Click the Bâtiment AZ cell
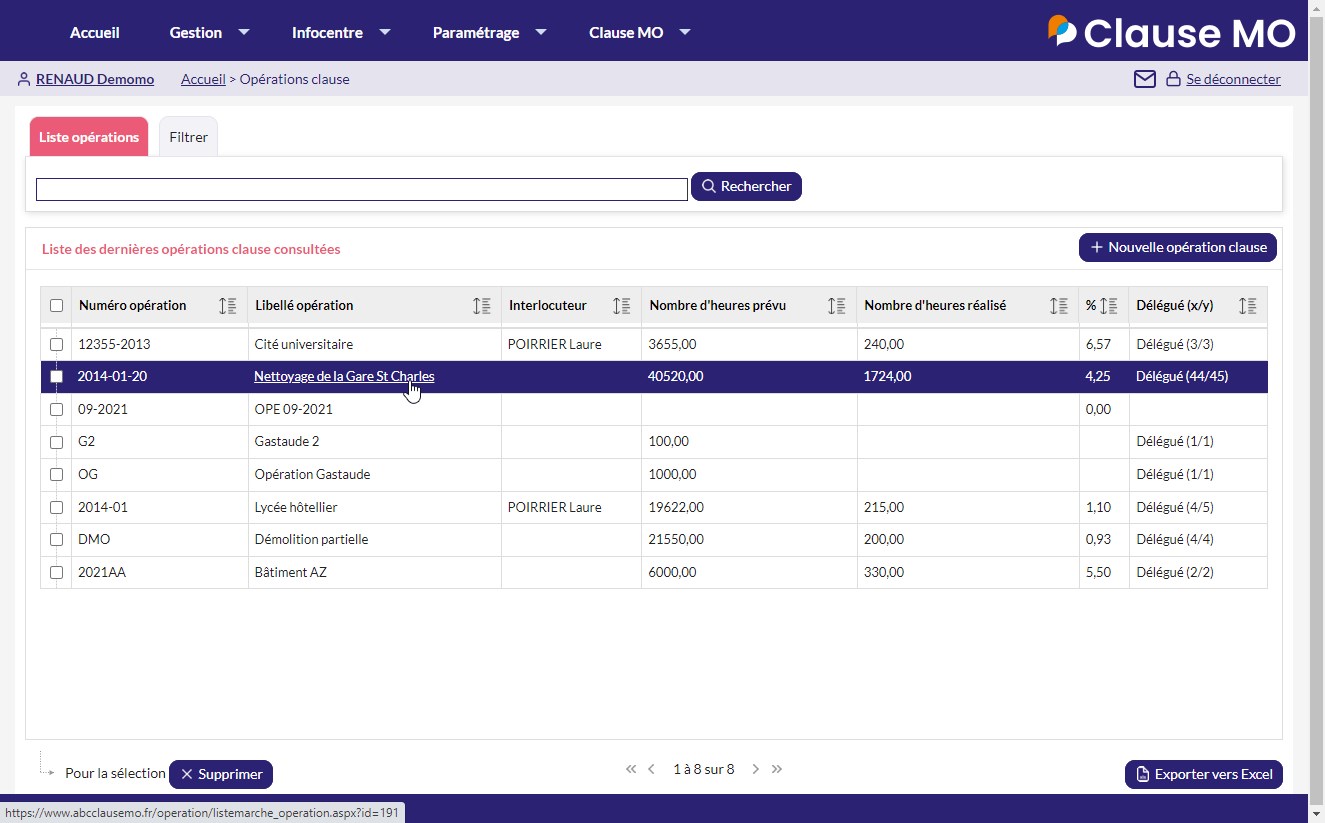 click(375, 573)
